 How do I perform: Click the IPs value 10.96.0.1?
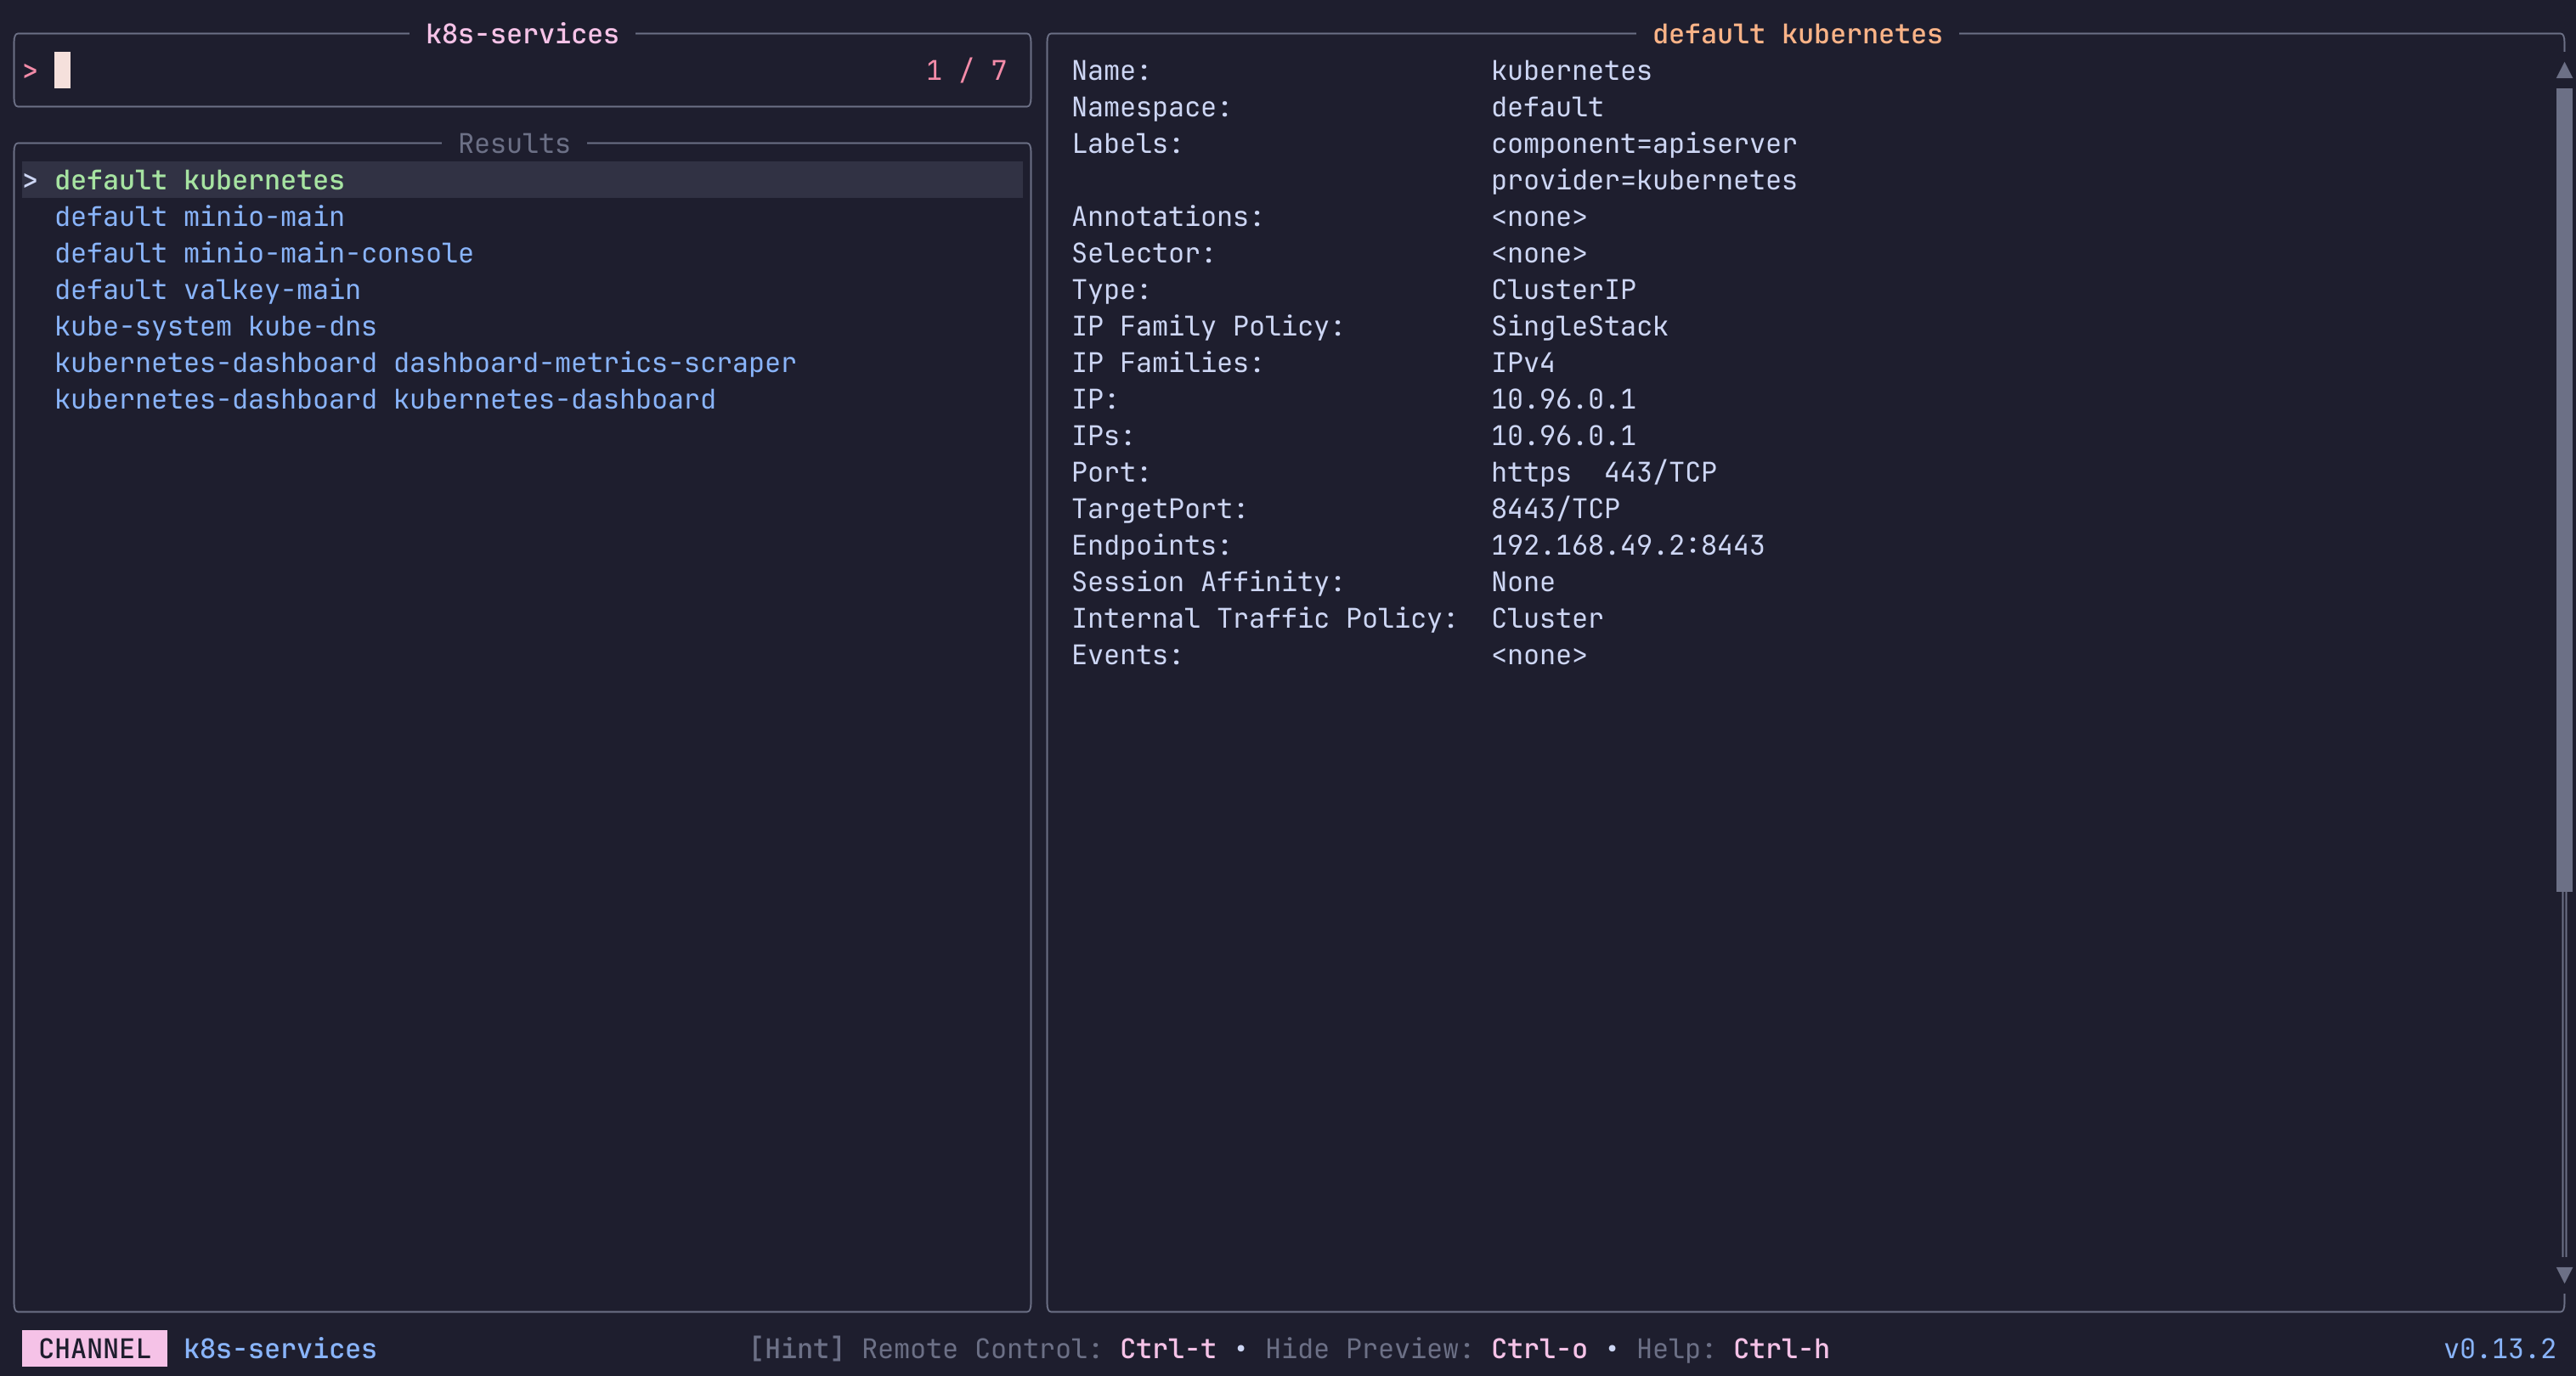point(1563,436)
